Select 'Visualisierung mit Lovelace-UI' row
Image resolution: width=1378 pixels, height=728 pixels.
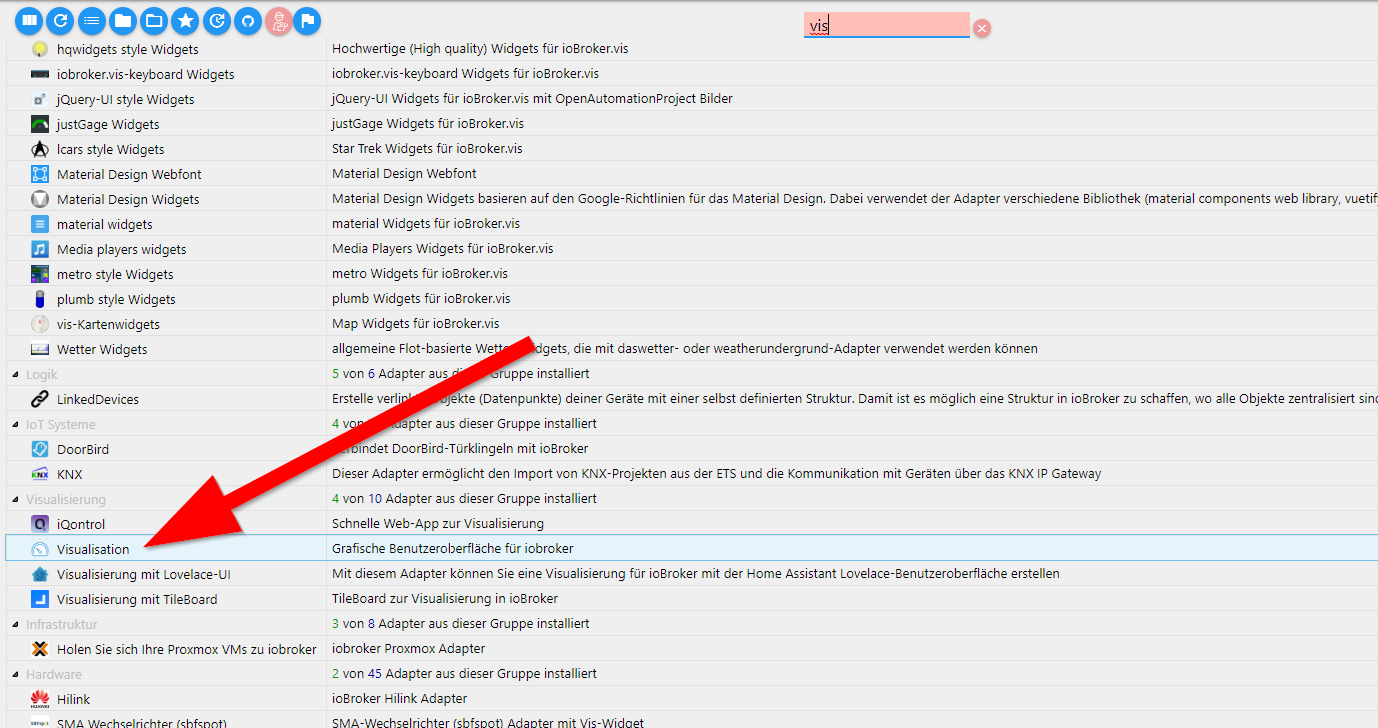tap(691, 574)
